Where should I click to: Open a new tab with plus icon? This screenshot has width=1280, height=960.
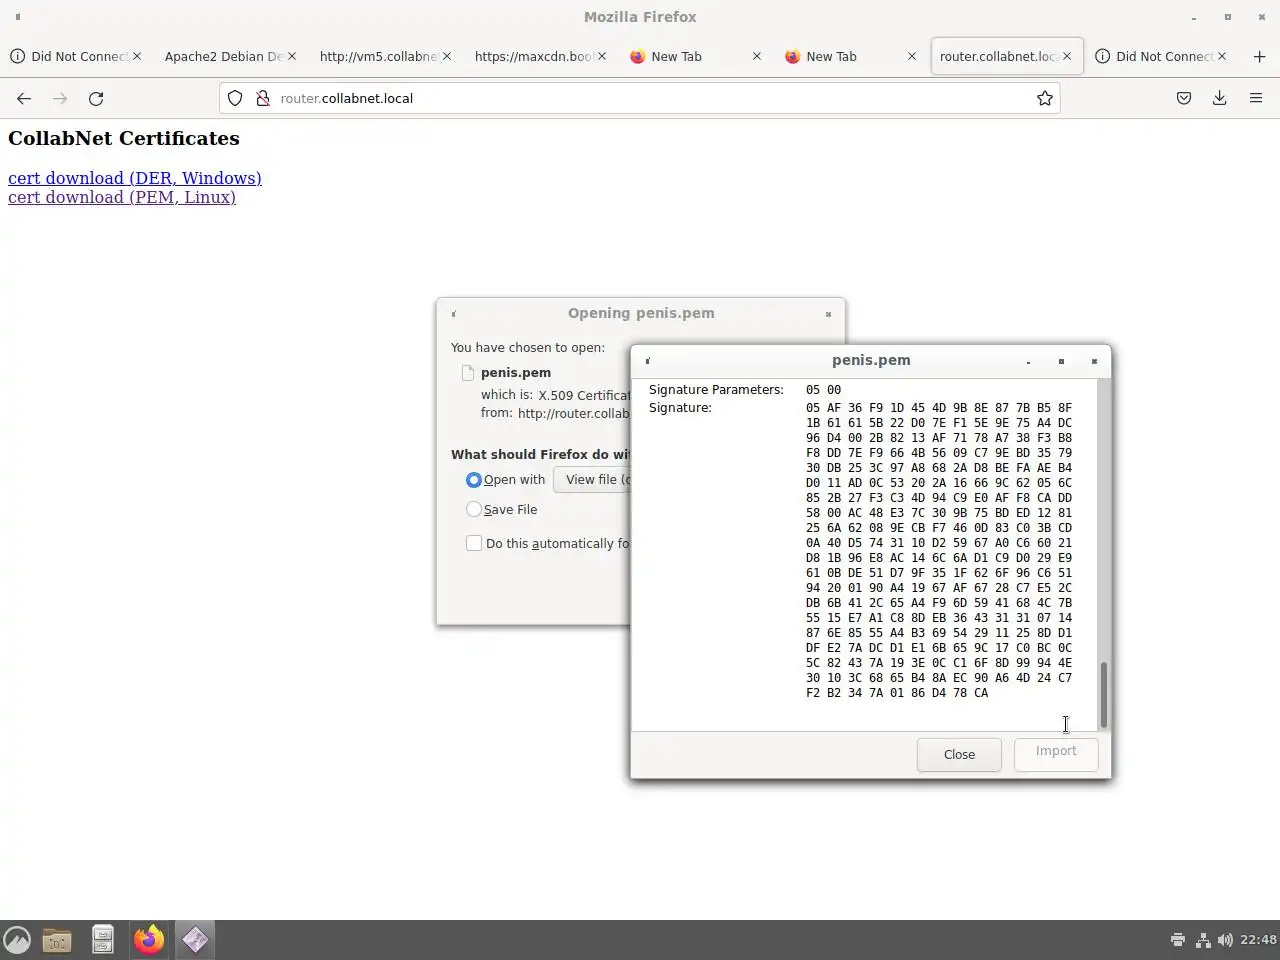pos(1259,57)
